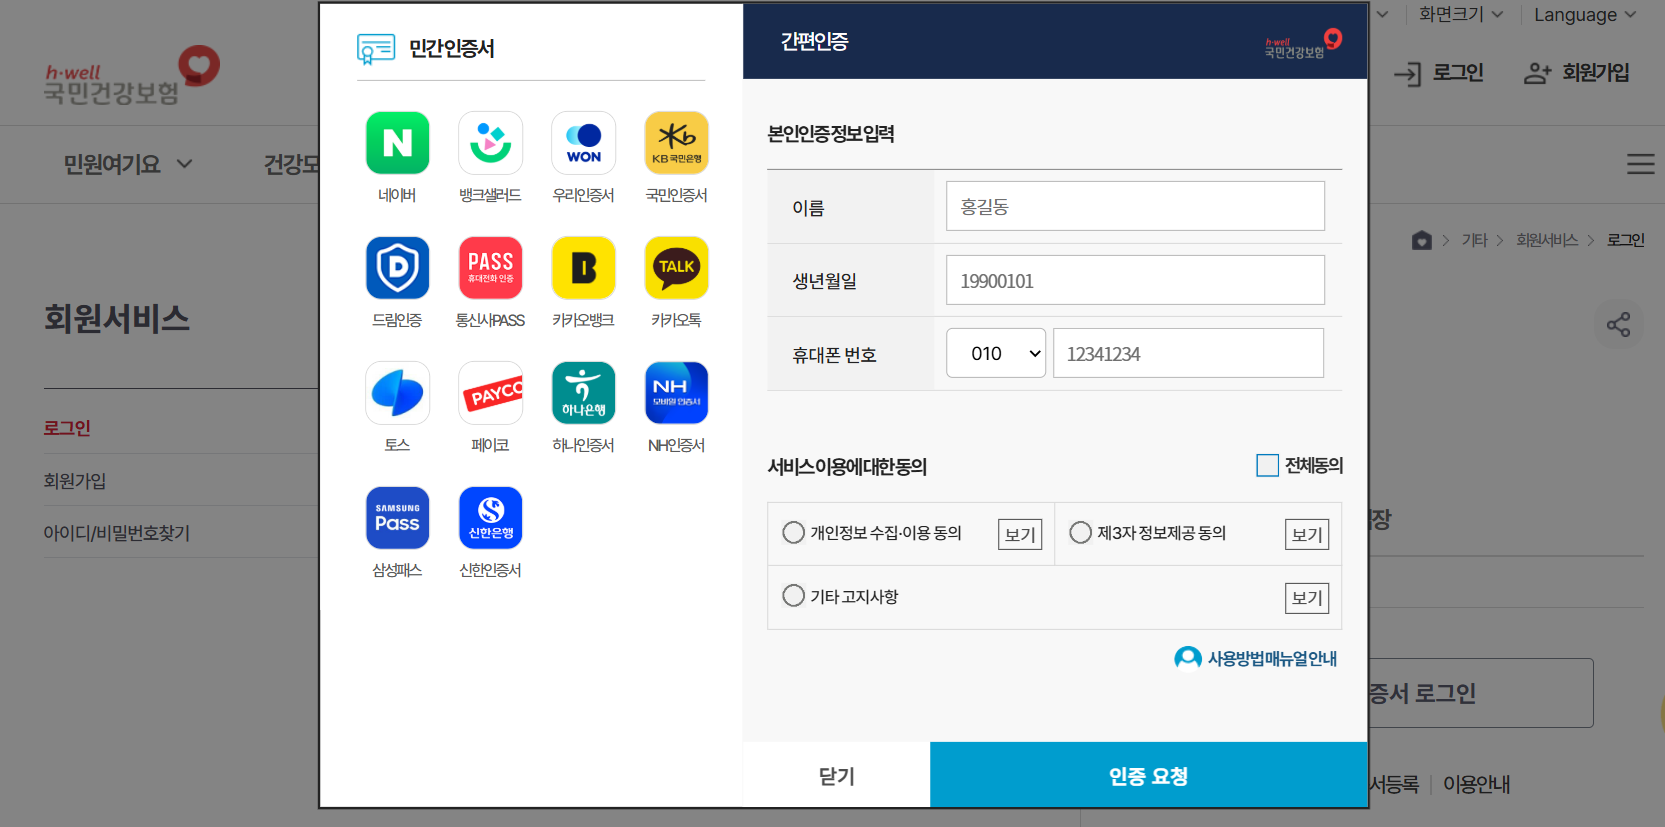Open 사용방법매뉴얼안내 link

pos(1256,658)
